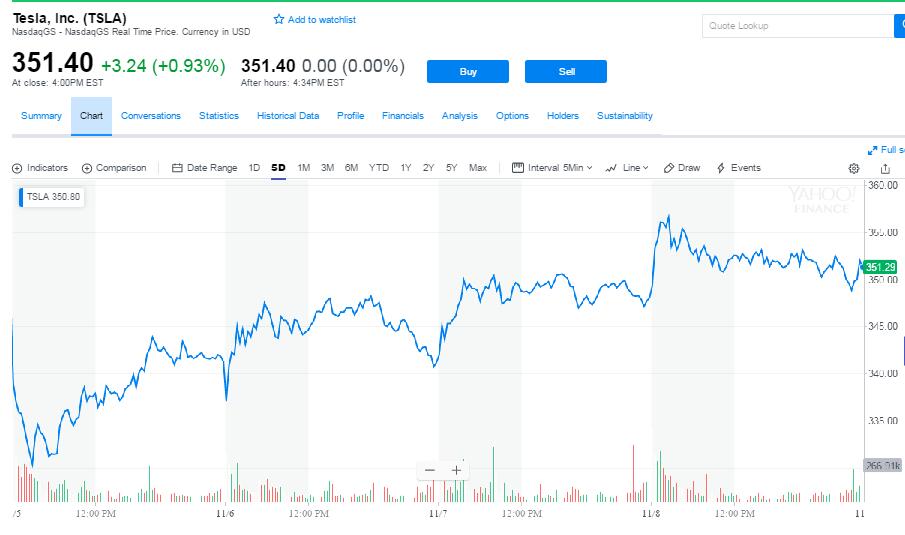Zoom in the chart with plus

(456, 470)
